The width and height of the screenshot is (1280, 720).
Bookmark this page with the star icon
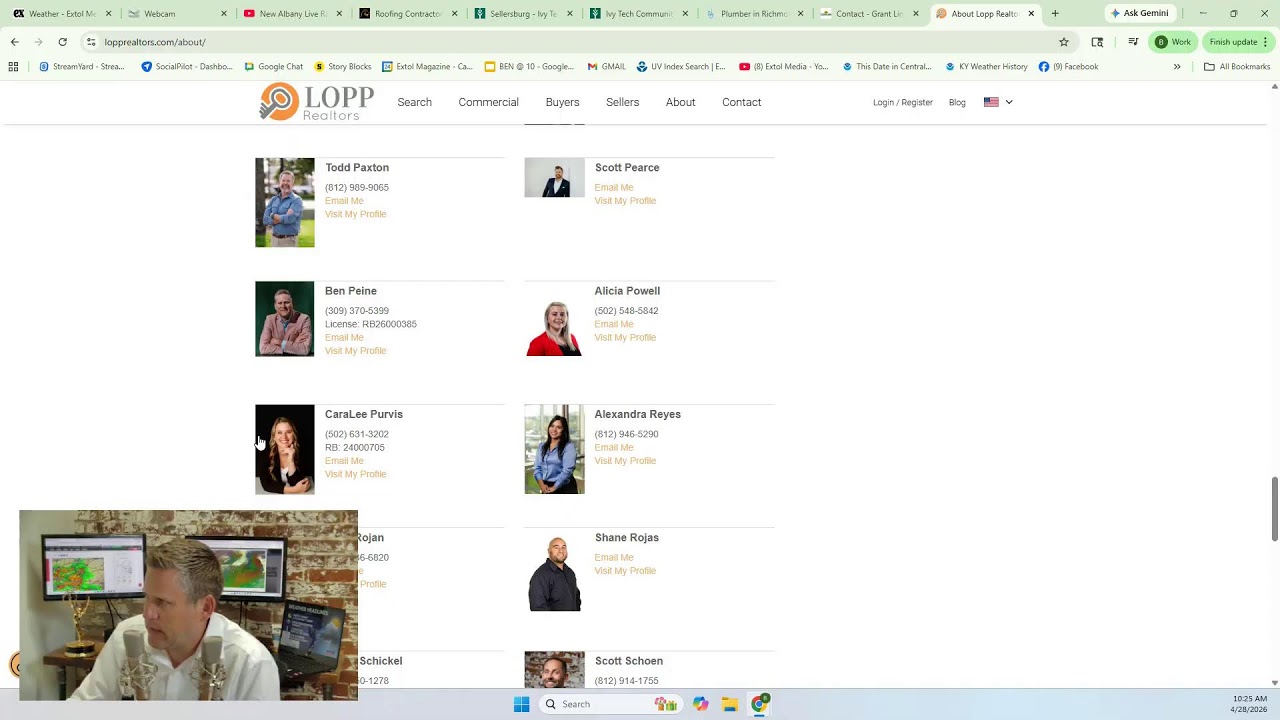pos(1064,42)
